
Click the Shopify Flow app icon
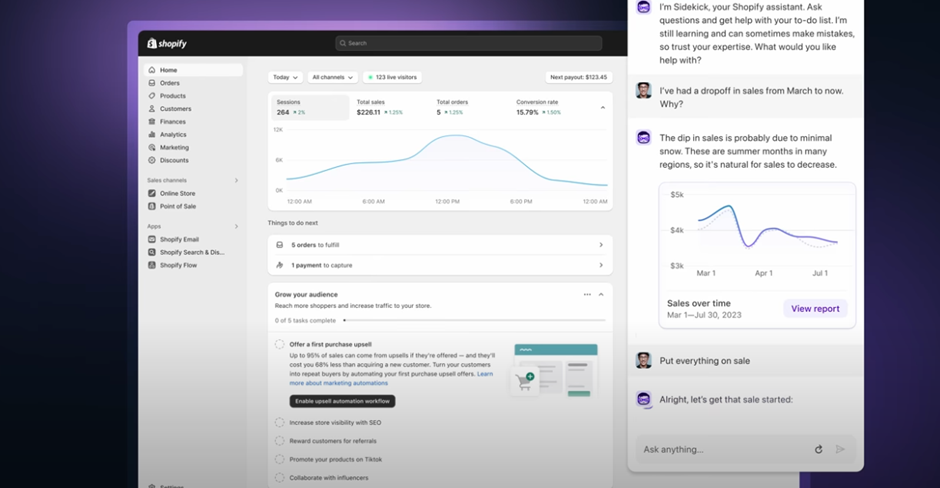(x=152, y=265)
